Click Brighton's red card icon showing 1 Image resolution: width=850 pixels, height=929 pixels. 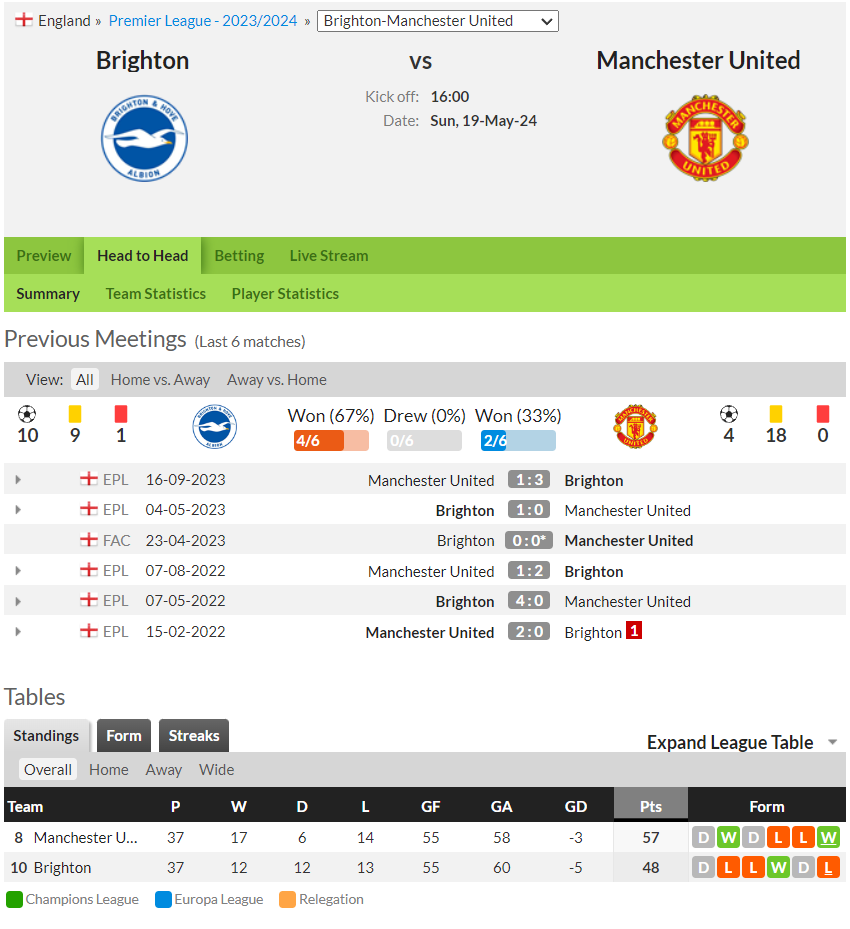pyautogui.click(x=121, y=414)
